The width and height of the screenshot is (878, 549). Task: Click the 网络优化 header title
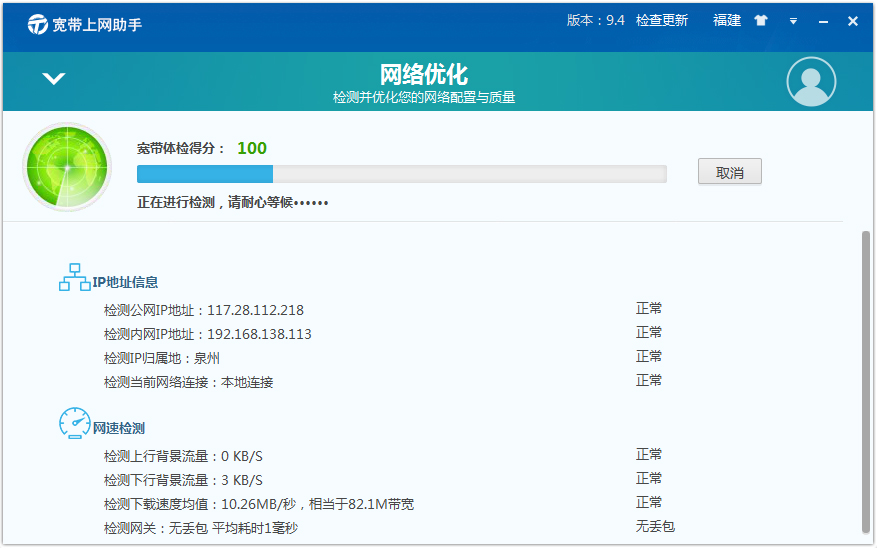coord(424,75)
